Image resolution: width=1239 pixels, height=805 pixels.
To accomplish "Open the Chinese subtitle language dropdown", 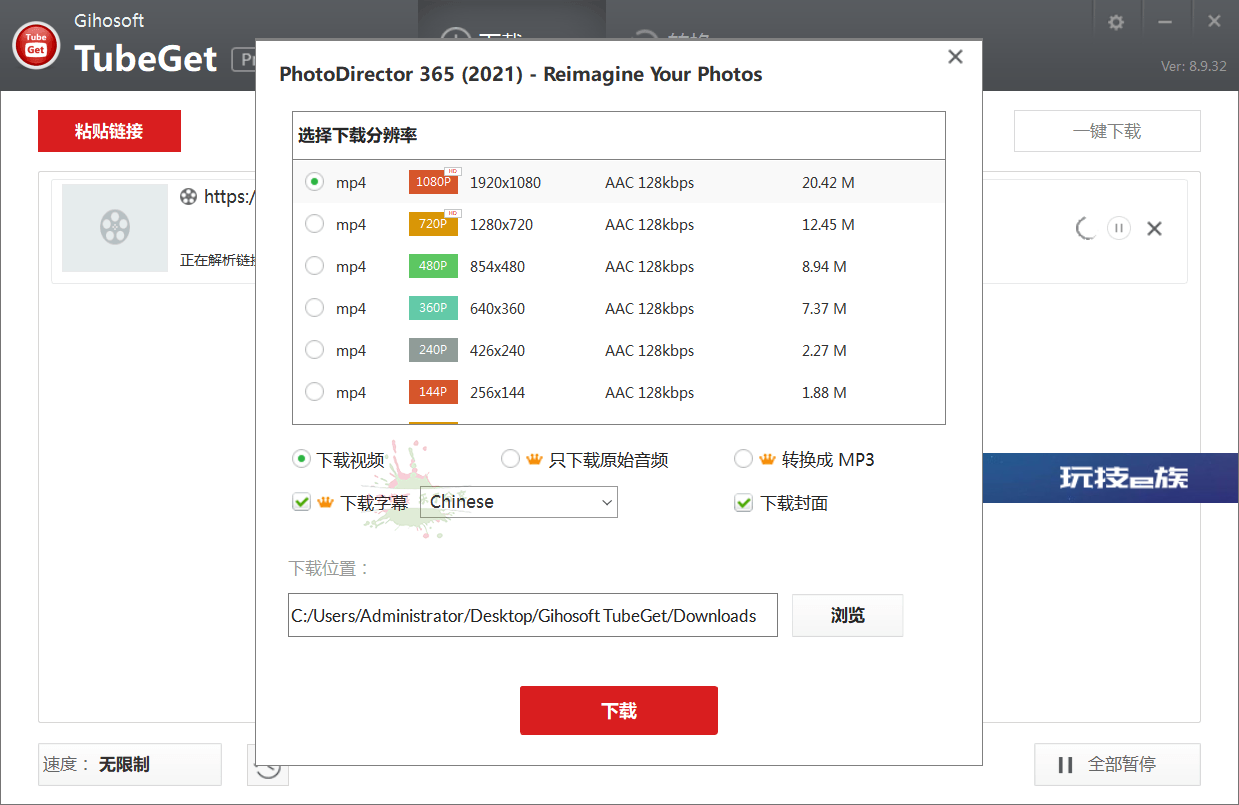I will click(x=519, y=502).
